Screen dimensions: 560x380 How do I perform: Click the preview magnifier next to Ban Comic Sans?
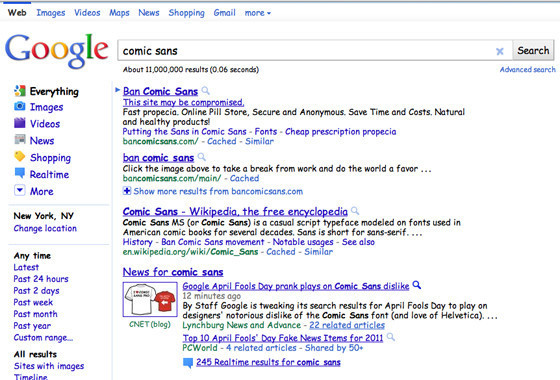tap(205, 90)
